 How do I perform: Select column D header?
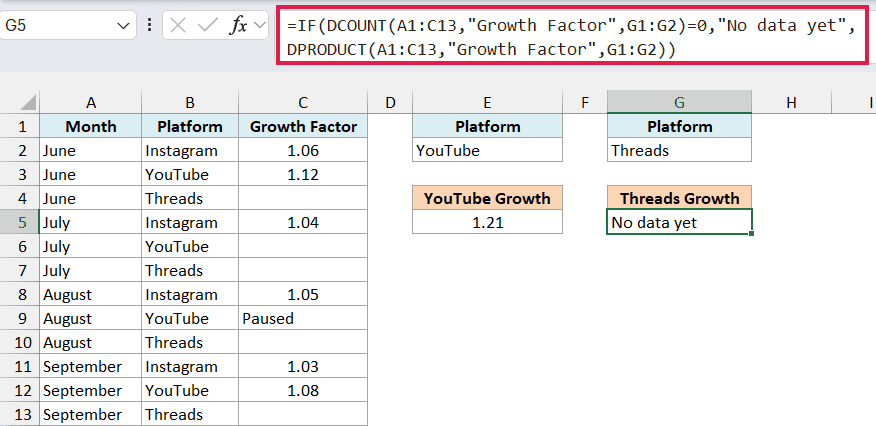390,102
